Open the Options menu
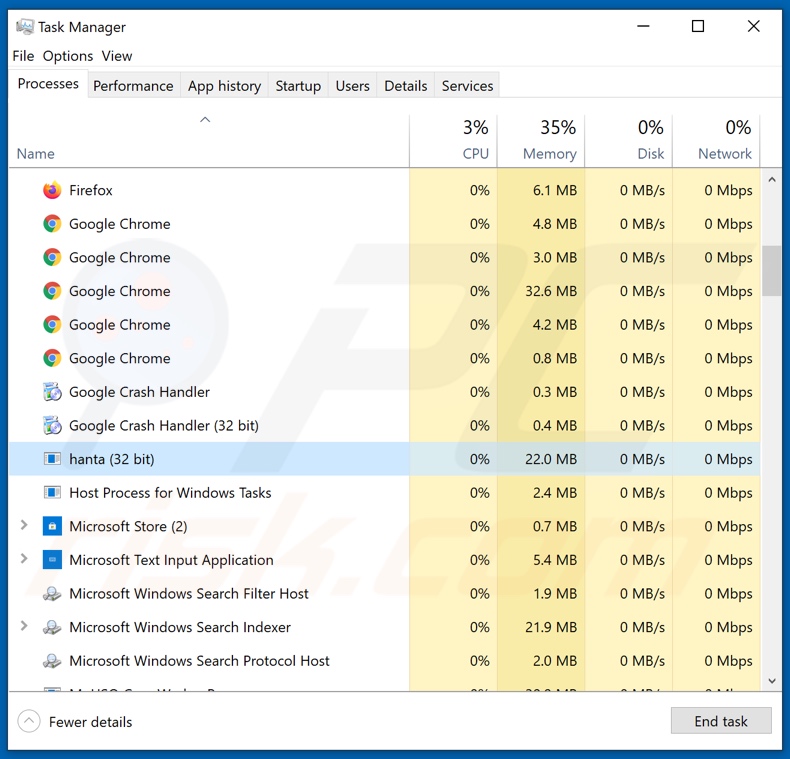790x759 pixels. (68, 56)
